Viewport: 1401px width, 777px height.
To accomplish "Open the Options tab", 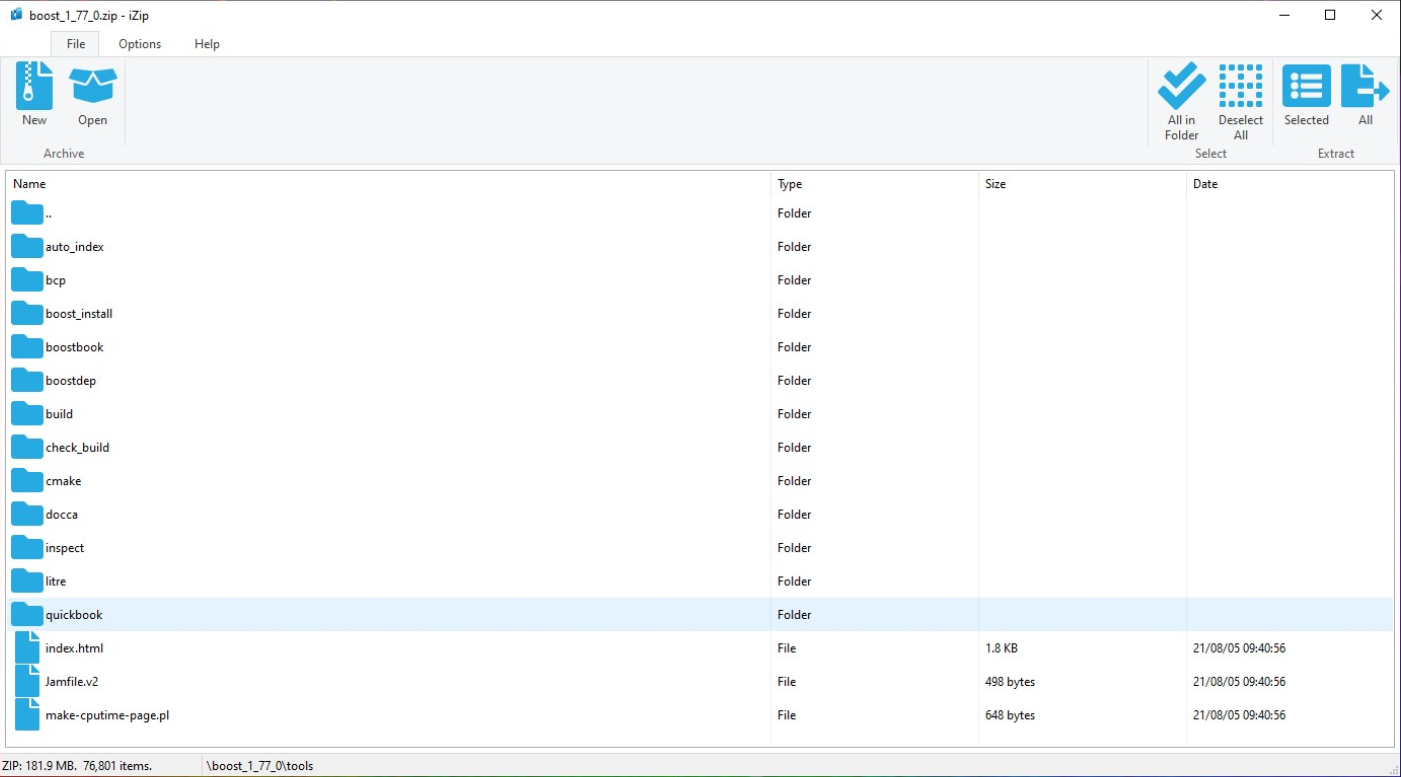I will (140, 44).
